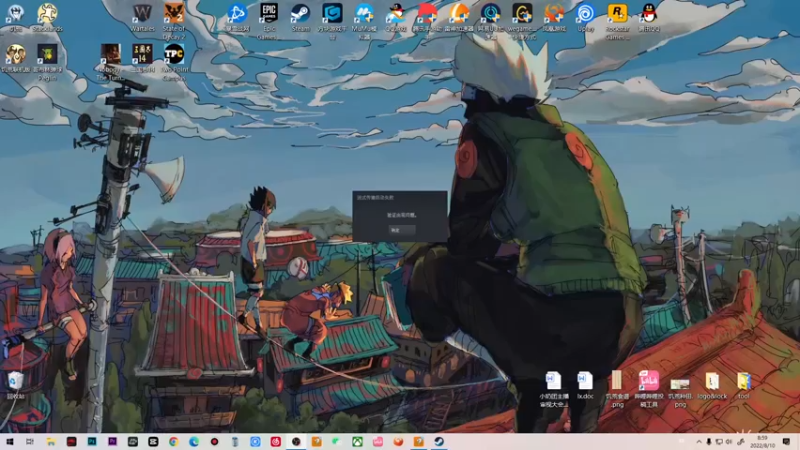Open the taskbar clock and date
This screenshot has width=800, height=450.
tap(763, 441)
